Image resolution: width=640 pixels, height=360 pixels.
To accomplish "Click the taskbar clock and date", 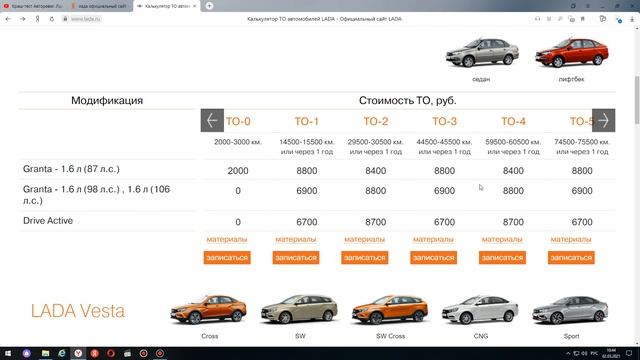I will [611, 353].
